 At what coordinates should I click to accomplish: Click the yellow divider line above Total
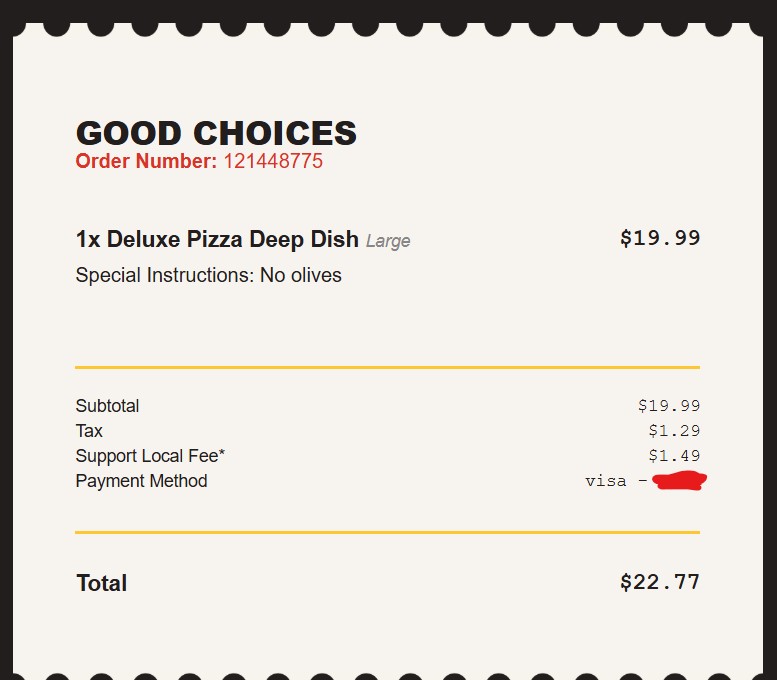pos(387,532)
